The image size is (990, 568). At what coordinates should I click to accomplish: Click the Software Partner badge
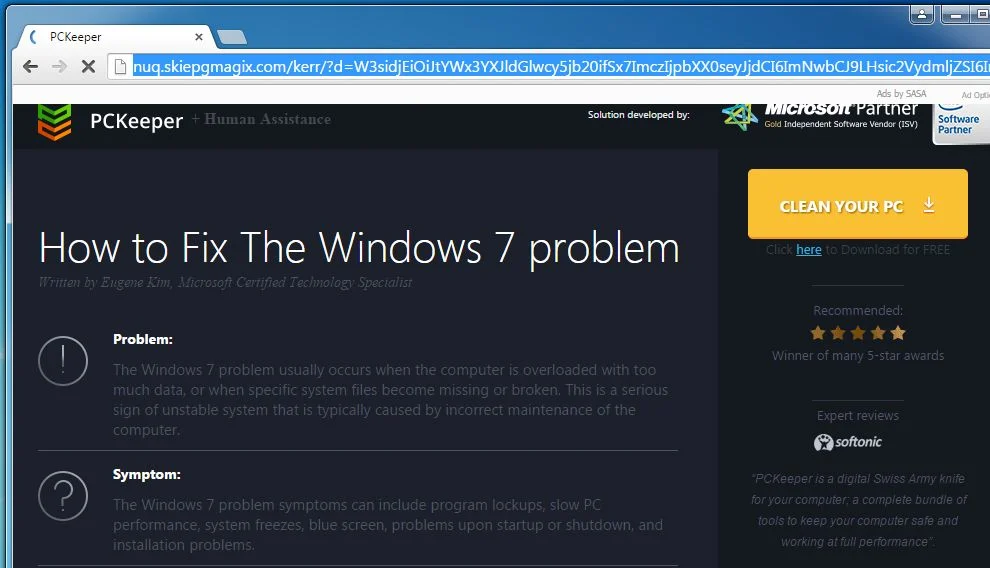tap(960, 123)
